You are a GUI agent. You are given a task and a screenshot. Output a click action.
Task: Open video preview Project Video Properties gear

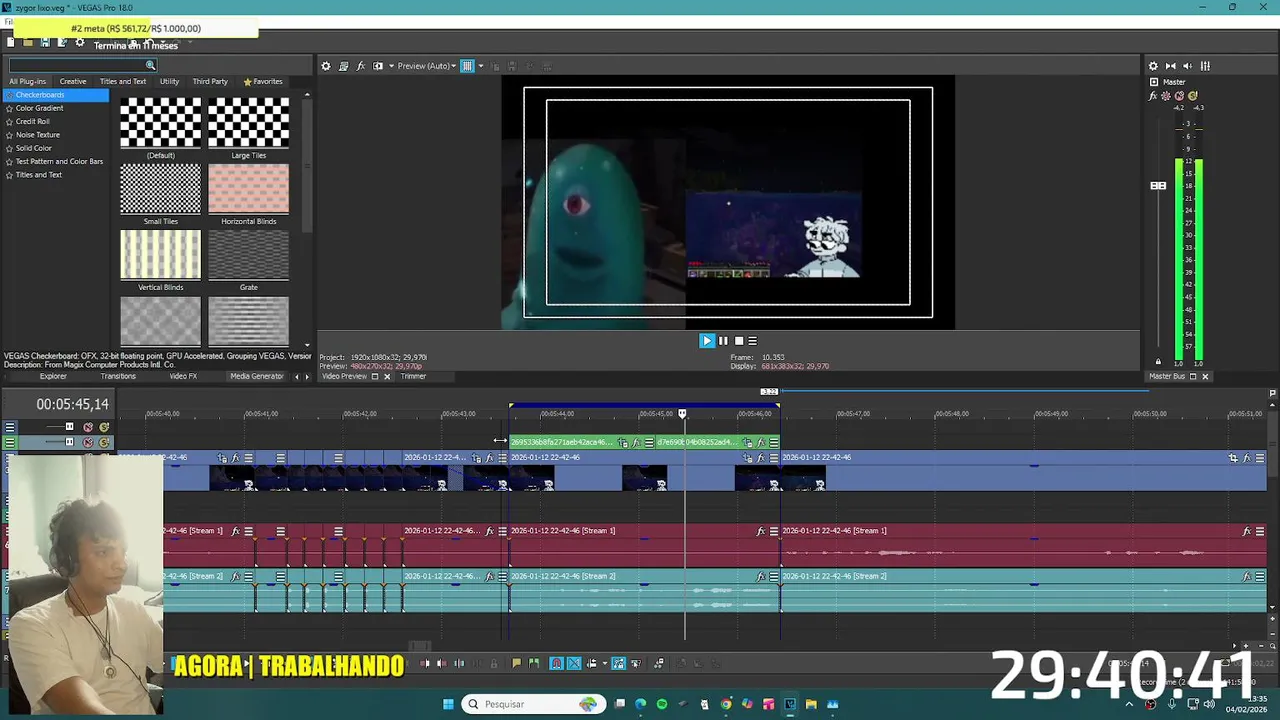(325, 66)
